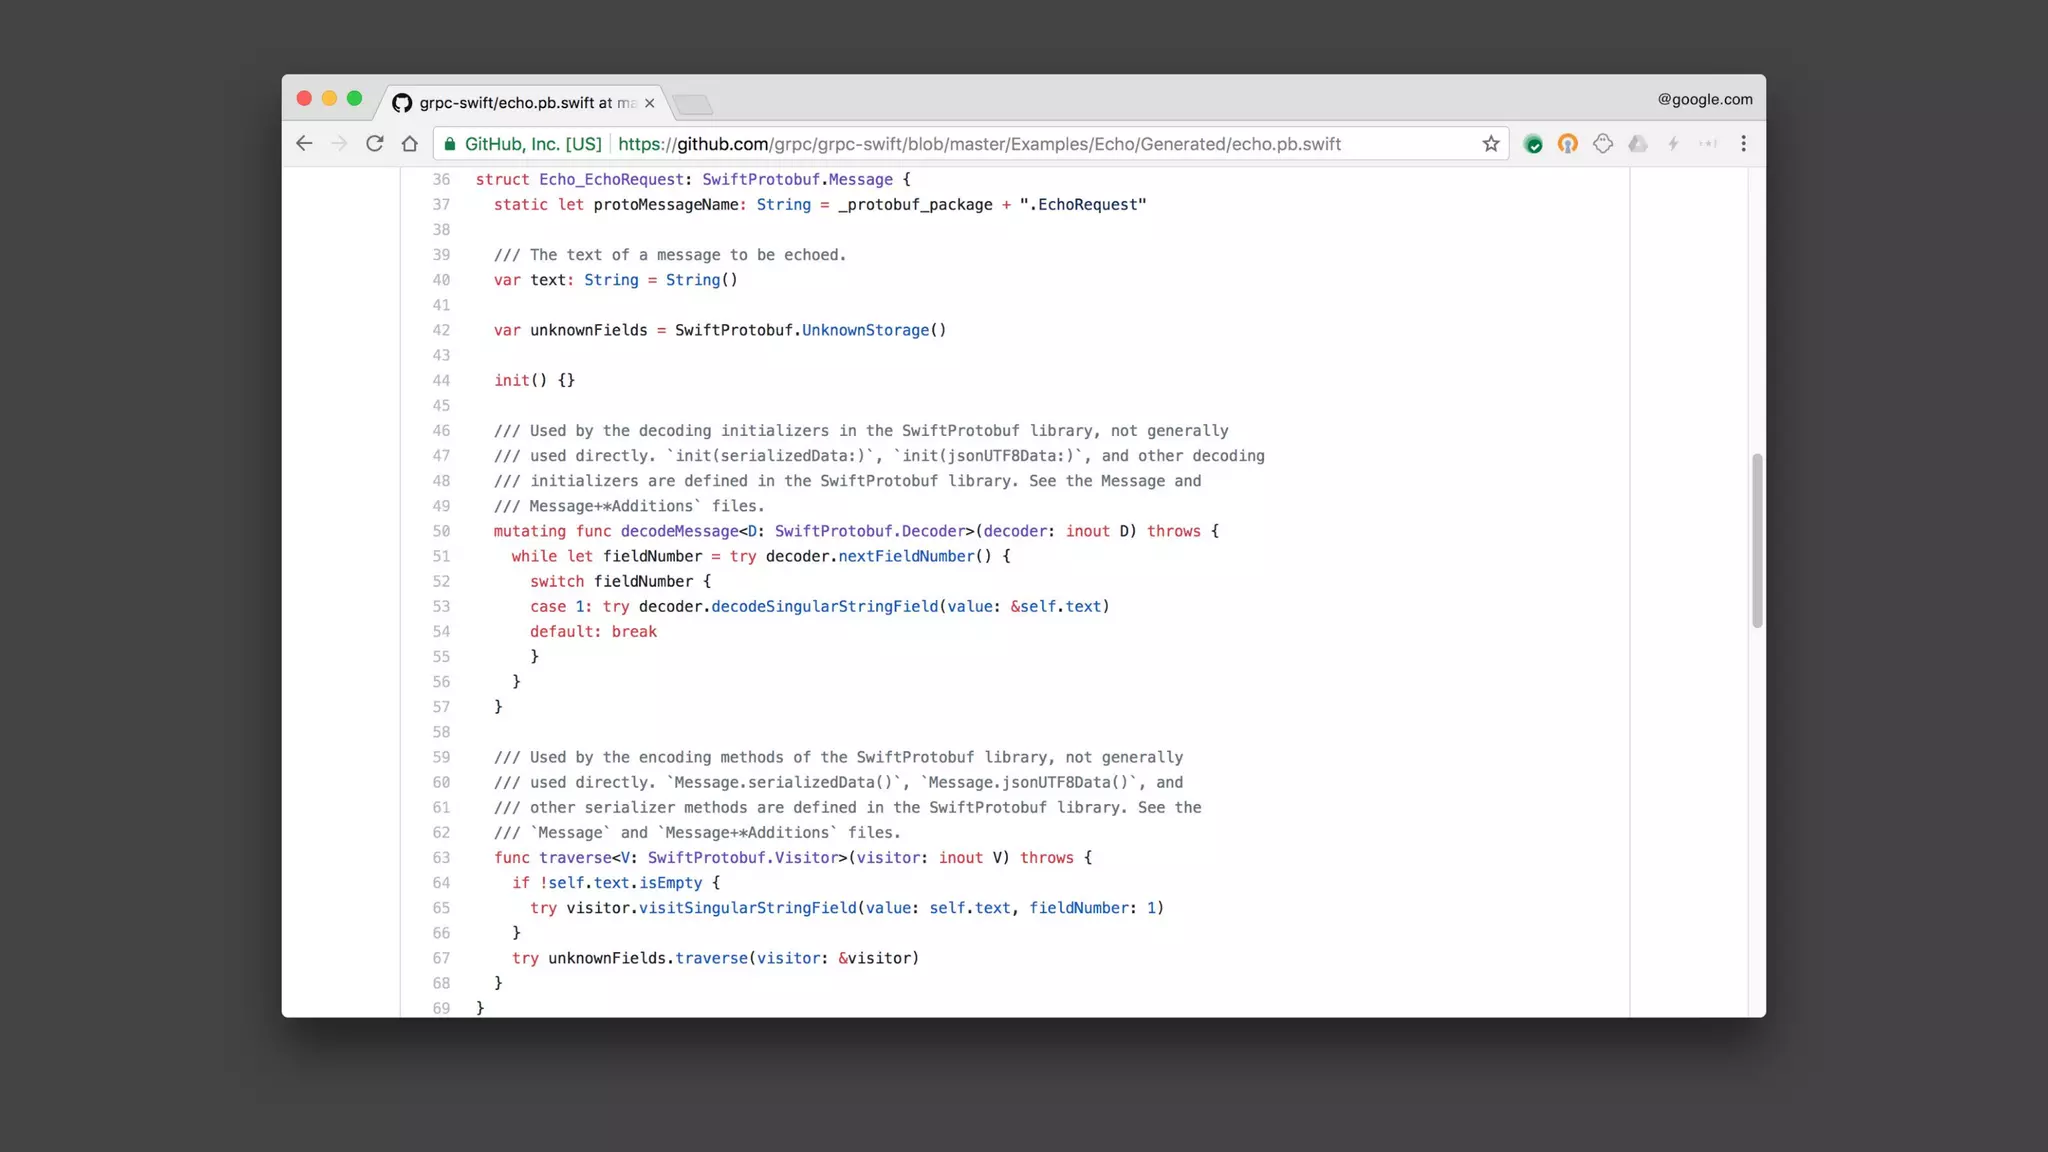This screenshot has height=1152, width=2048.
Task: Reload the current GitHub page
Action: point(374,144)
